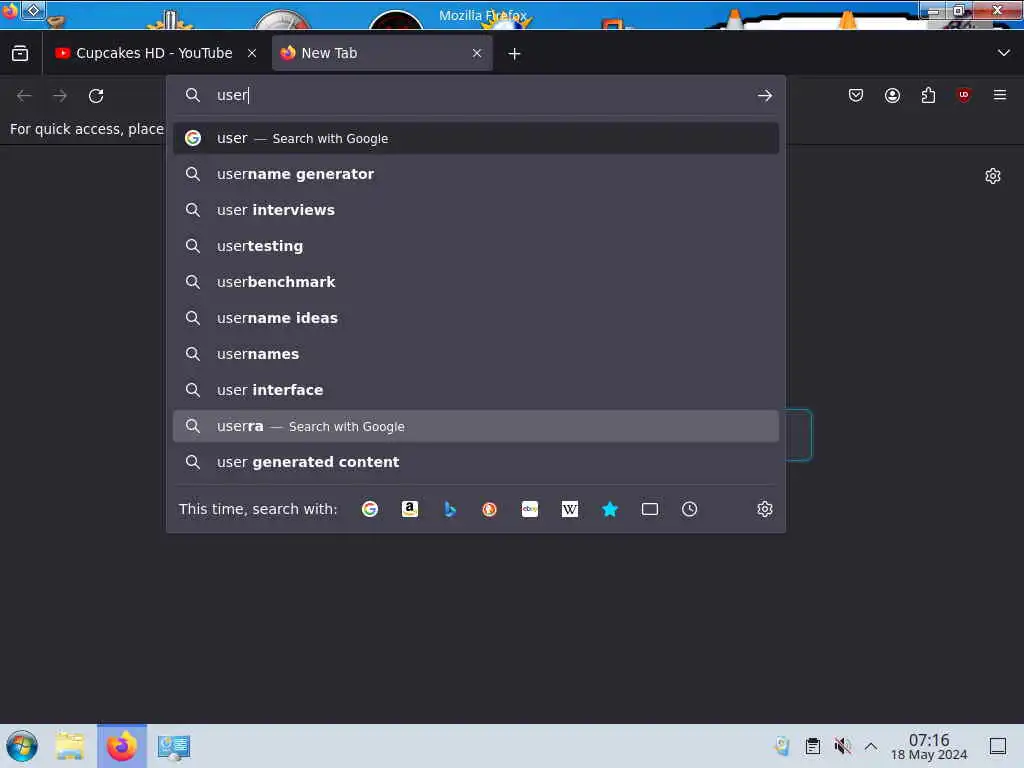The width and height of the screenshot is (1024, 768).
Task: Click the address bar containing 'user'
Action: pyautogui.click(x=477, y=95)
